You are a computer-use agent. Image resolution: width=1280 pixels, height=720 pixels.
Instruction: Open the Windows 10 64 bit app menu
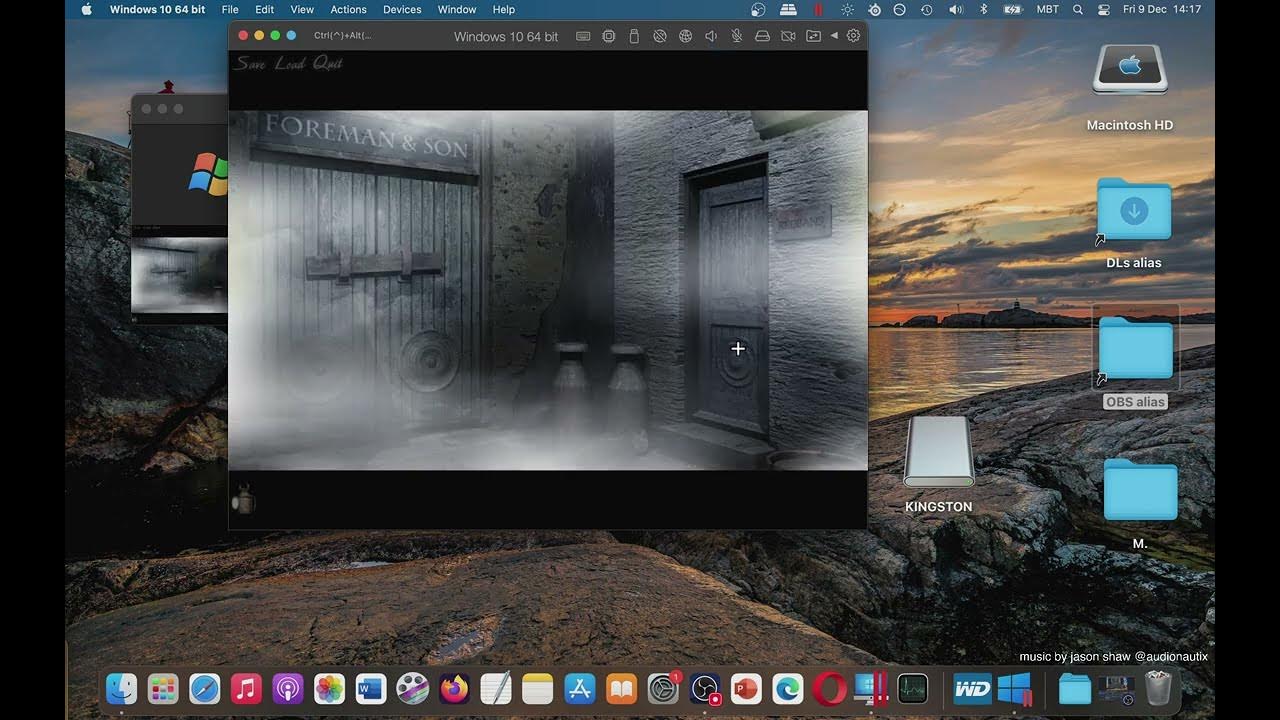click(157, 9)
